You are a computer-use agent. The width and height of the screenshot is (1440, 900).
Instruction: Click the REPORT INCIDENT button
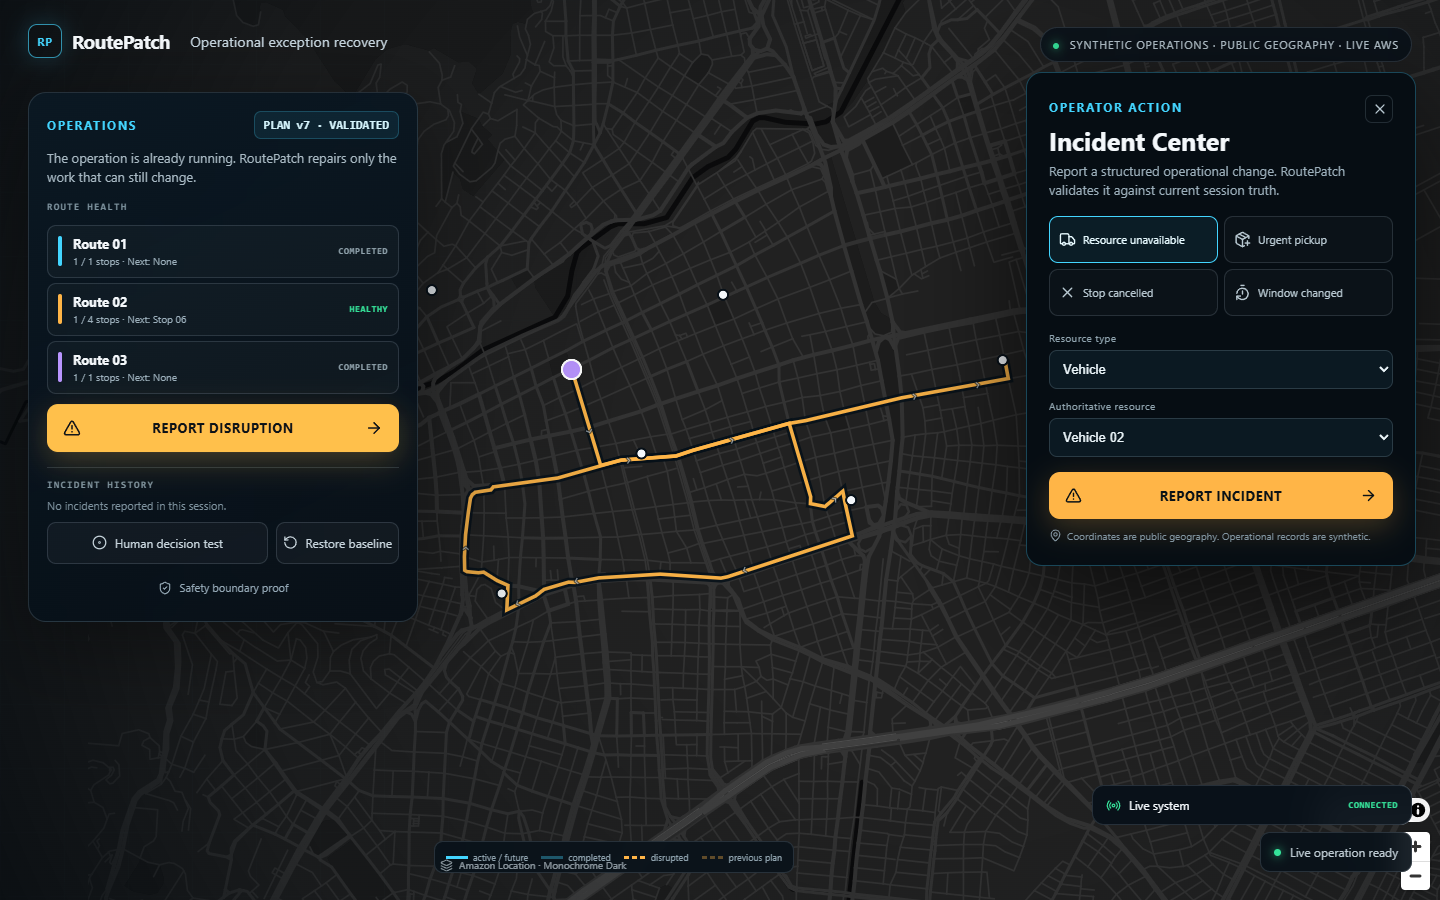(1220, 496)
